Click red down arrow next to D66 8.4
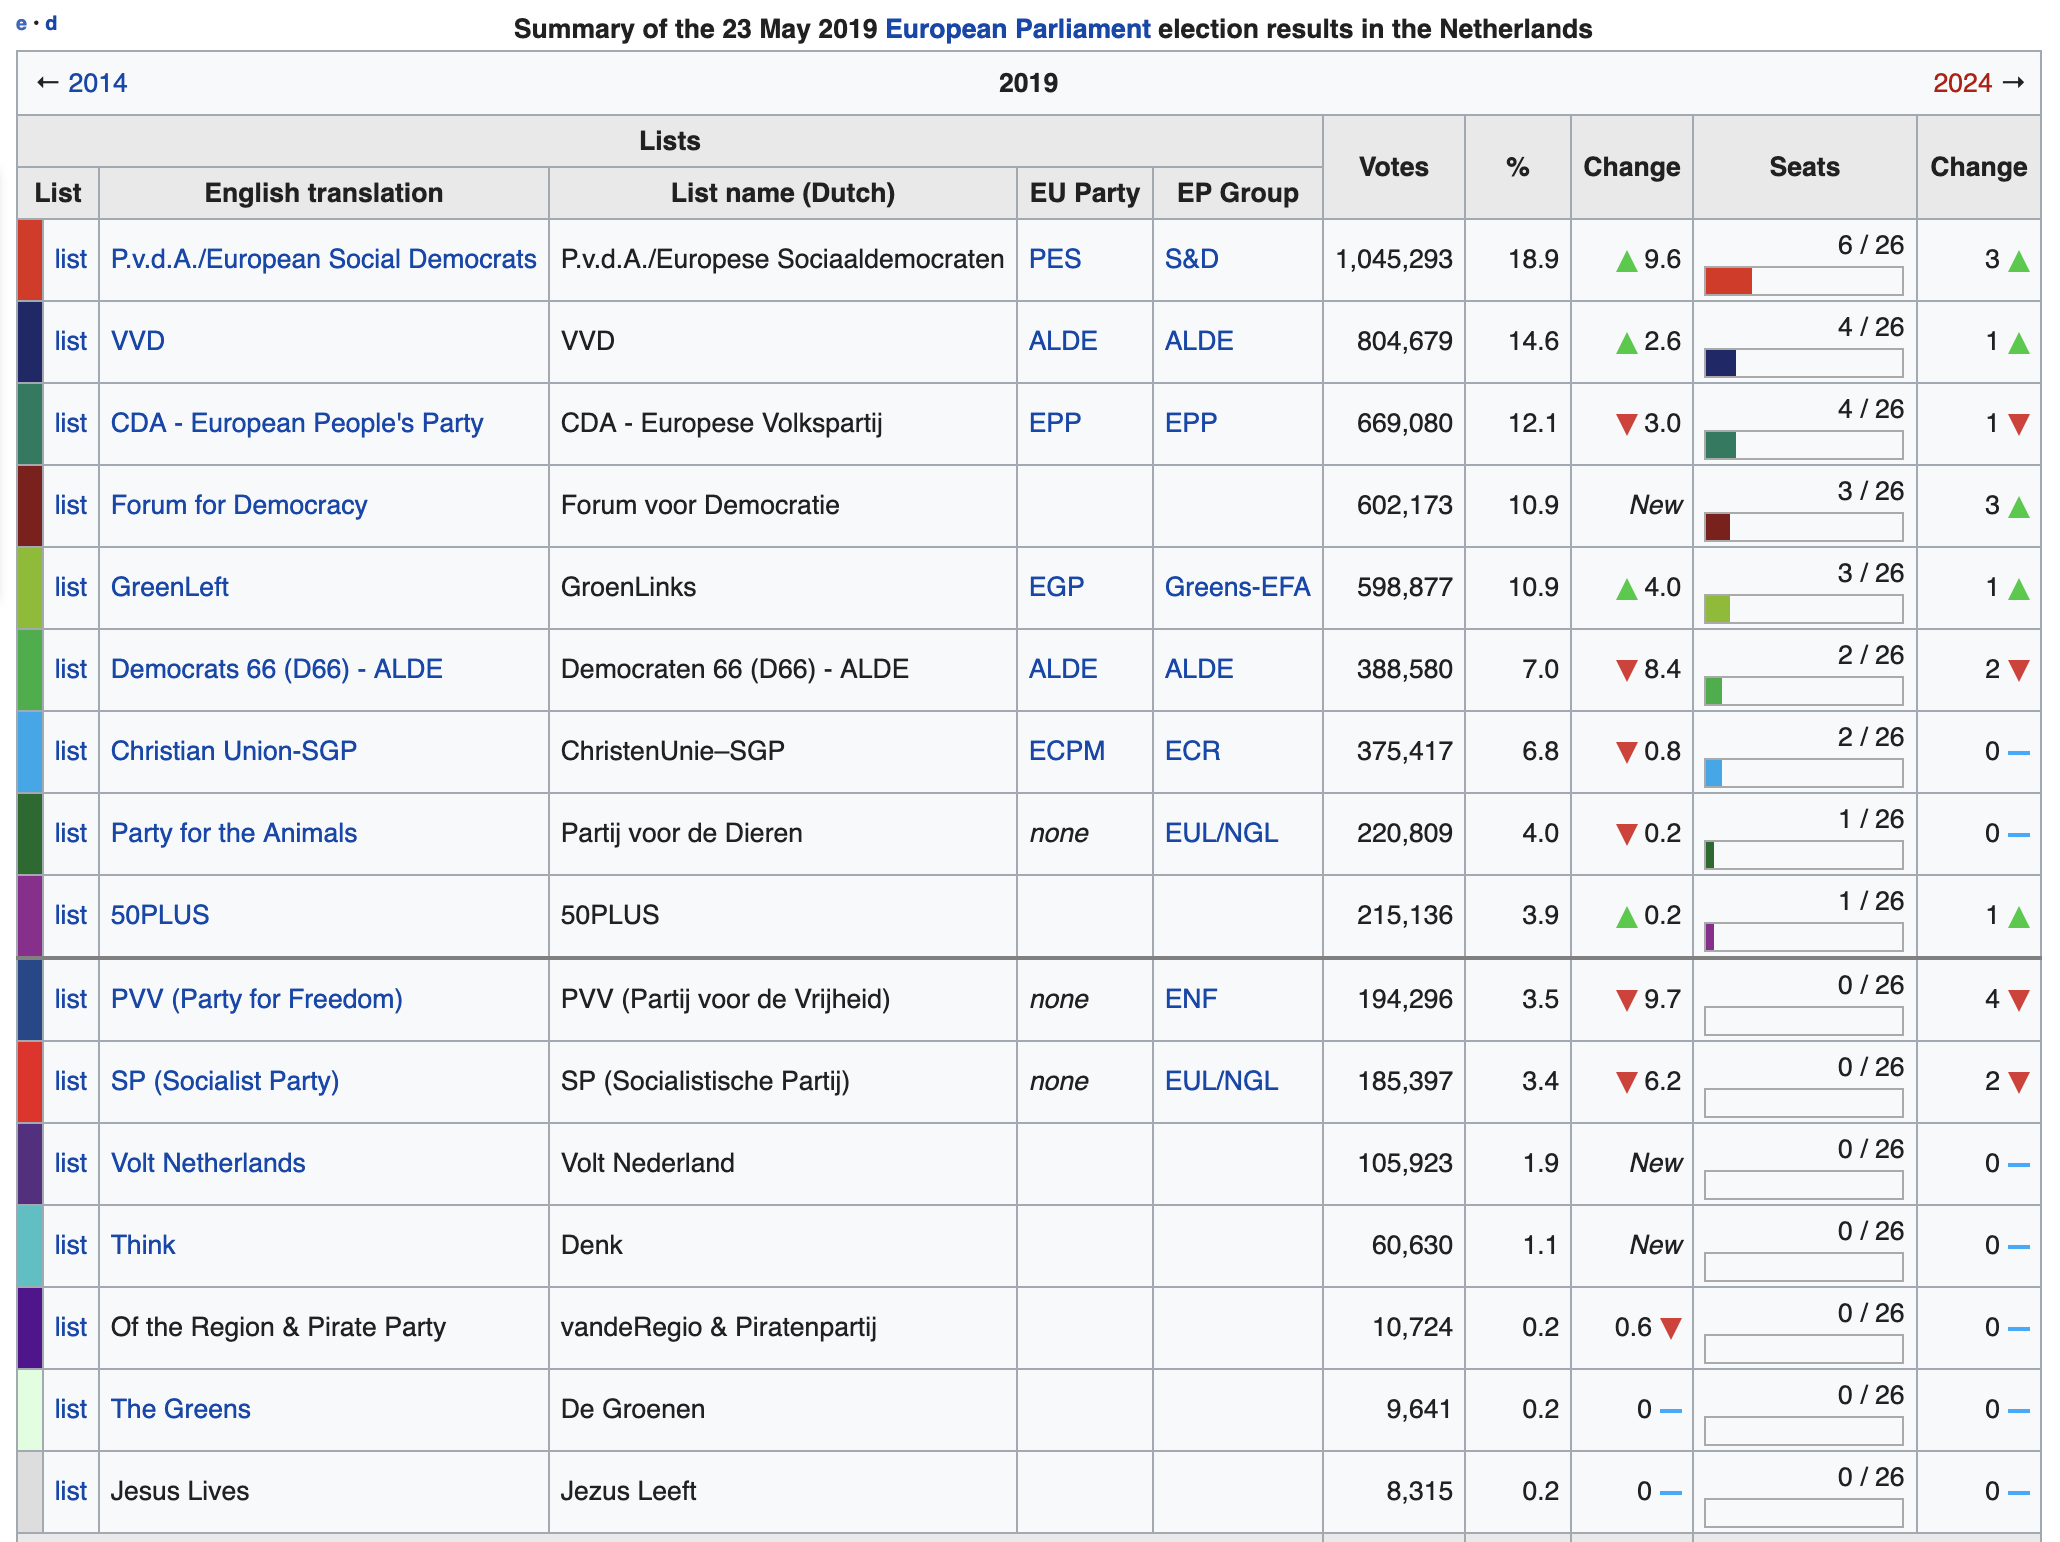The height and width of the screenshot is (1542, 2060). click(x=1626, y=670)
